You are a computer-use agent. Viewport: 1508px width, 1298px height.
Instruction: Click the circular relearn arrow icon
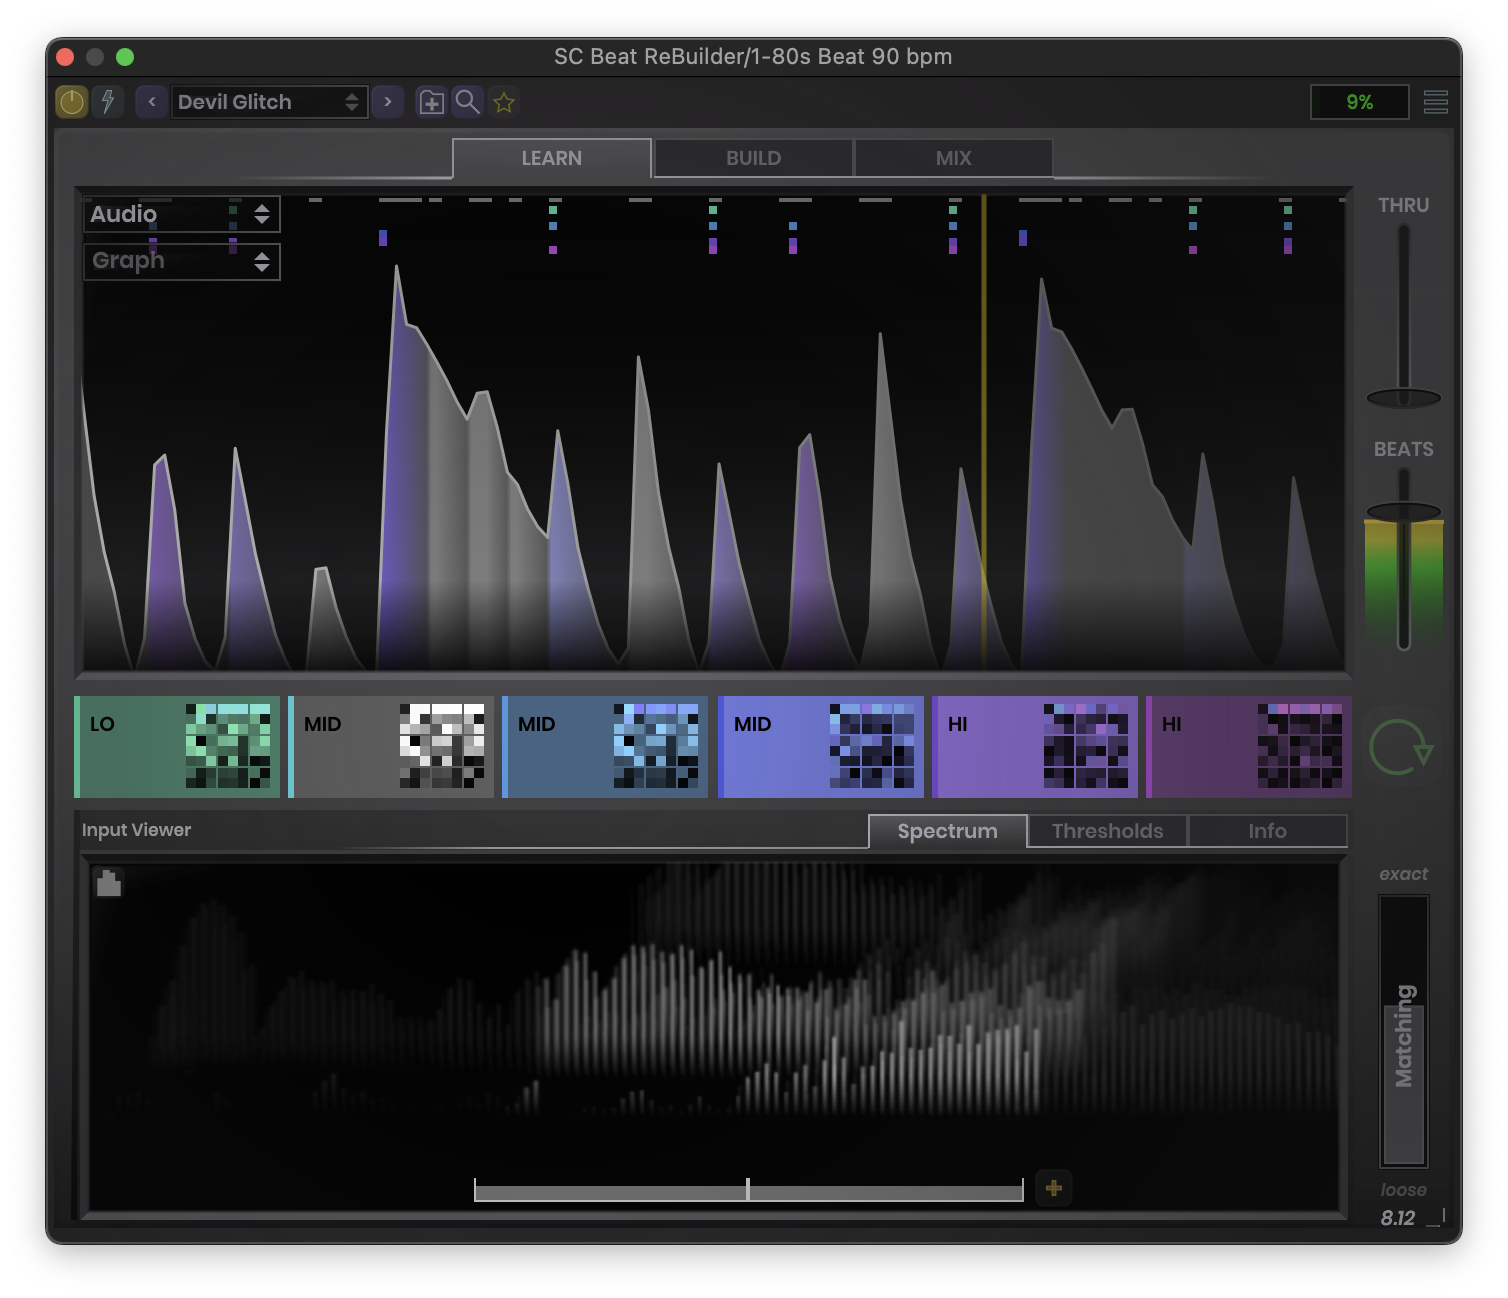click(x=1401, y=747)
